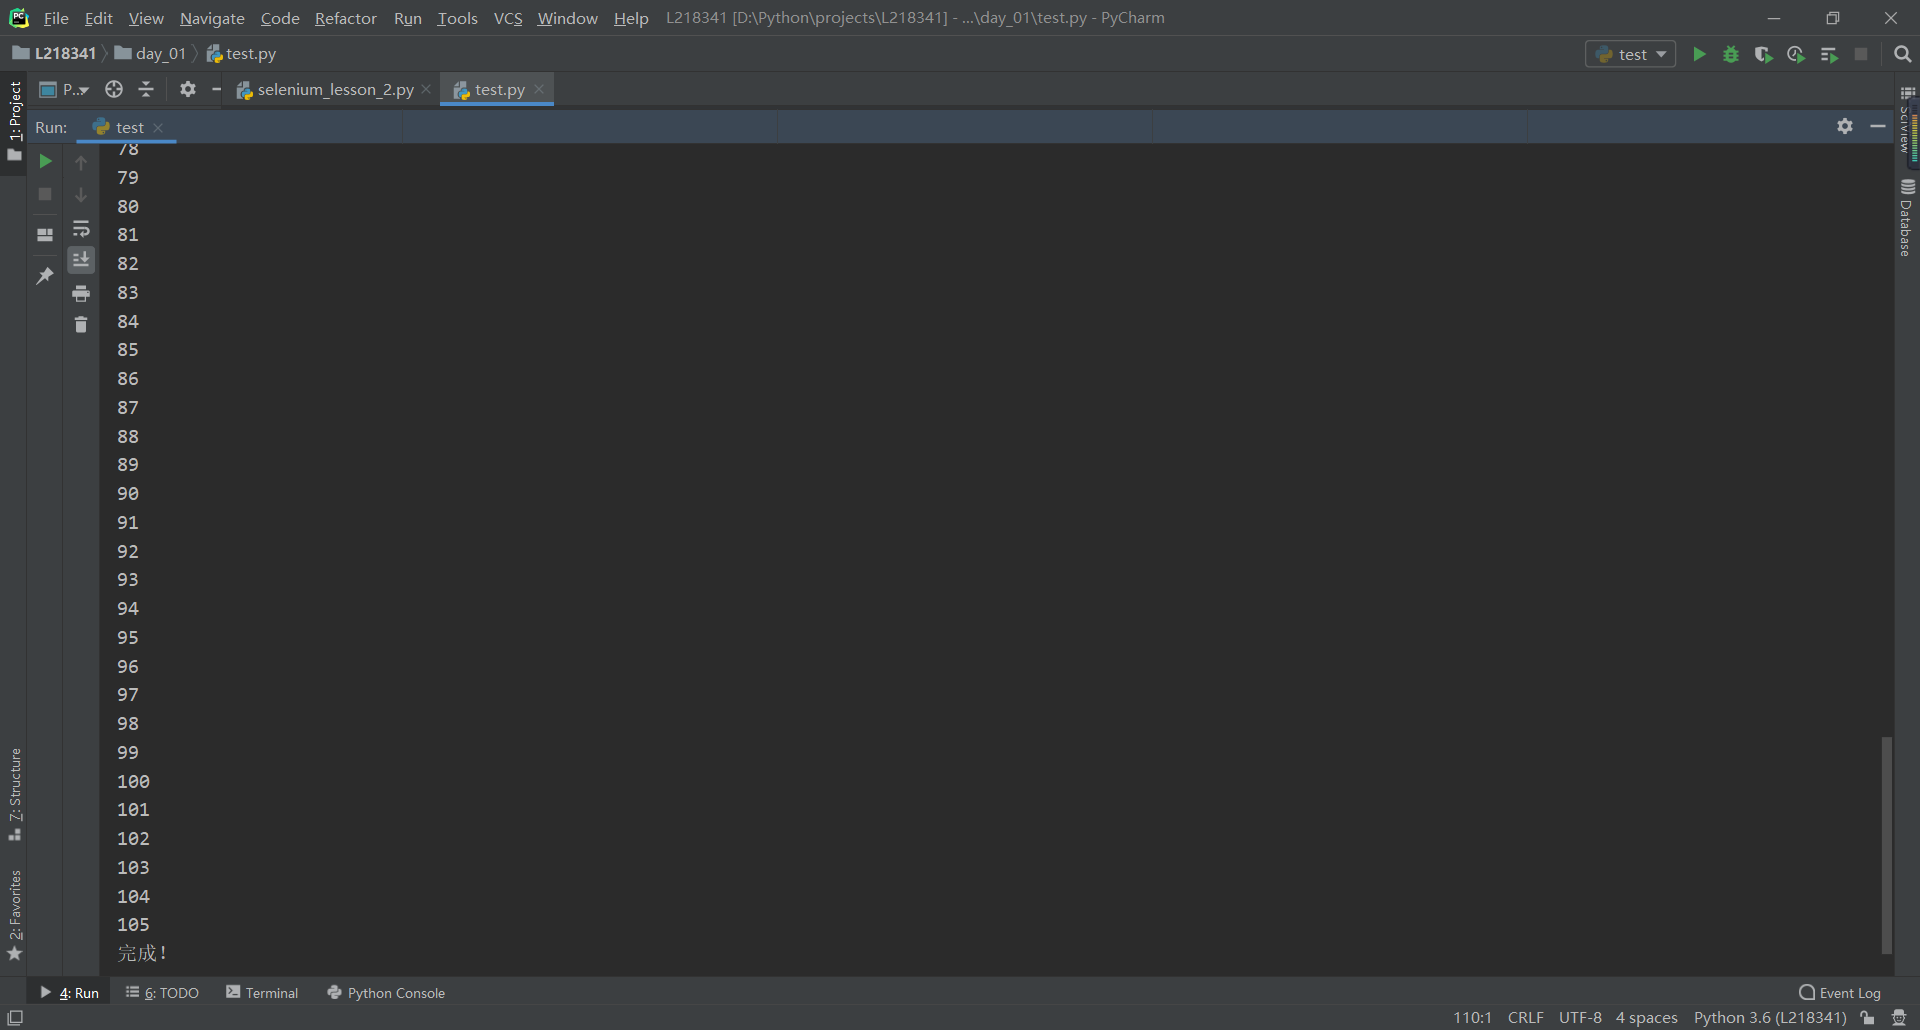Viewport: 1920px width, 1030px height.
Task: Run test configuration from top toolbar
Action: [x=1699, y=54]
